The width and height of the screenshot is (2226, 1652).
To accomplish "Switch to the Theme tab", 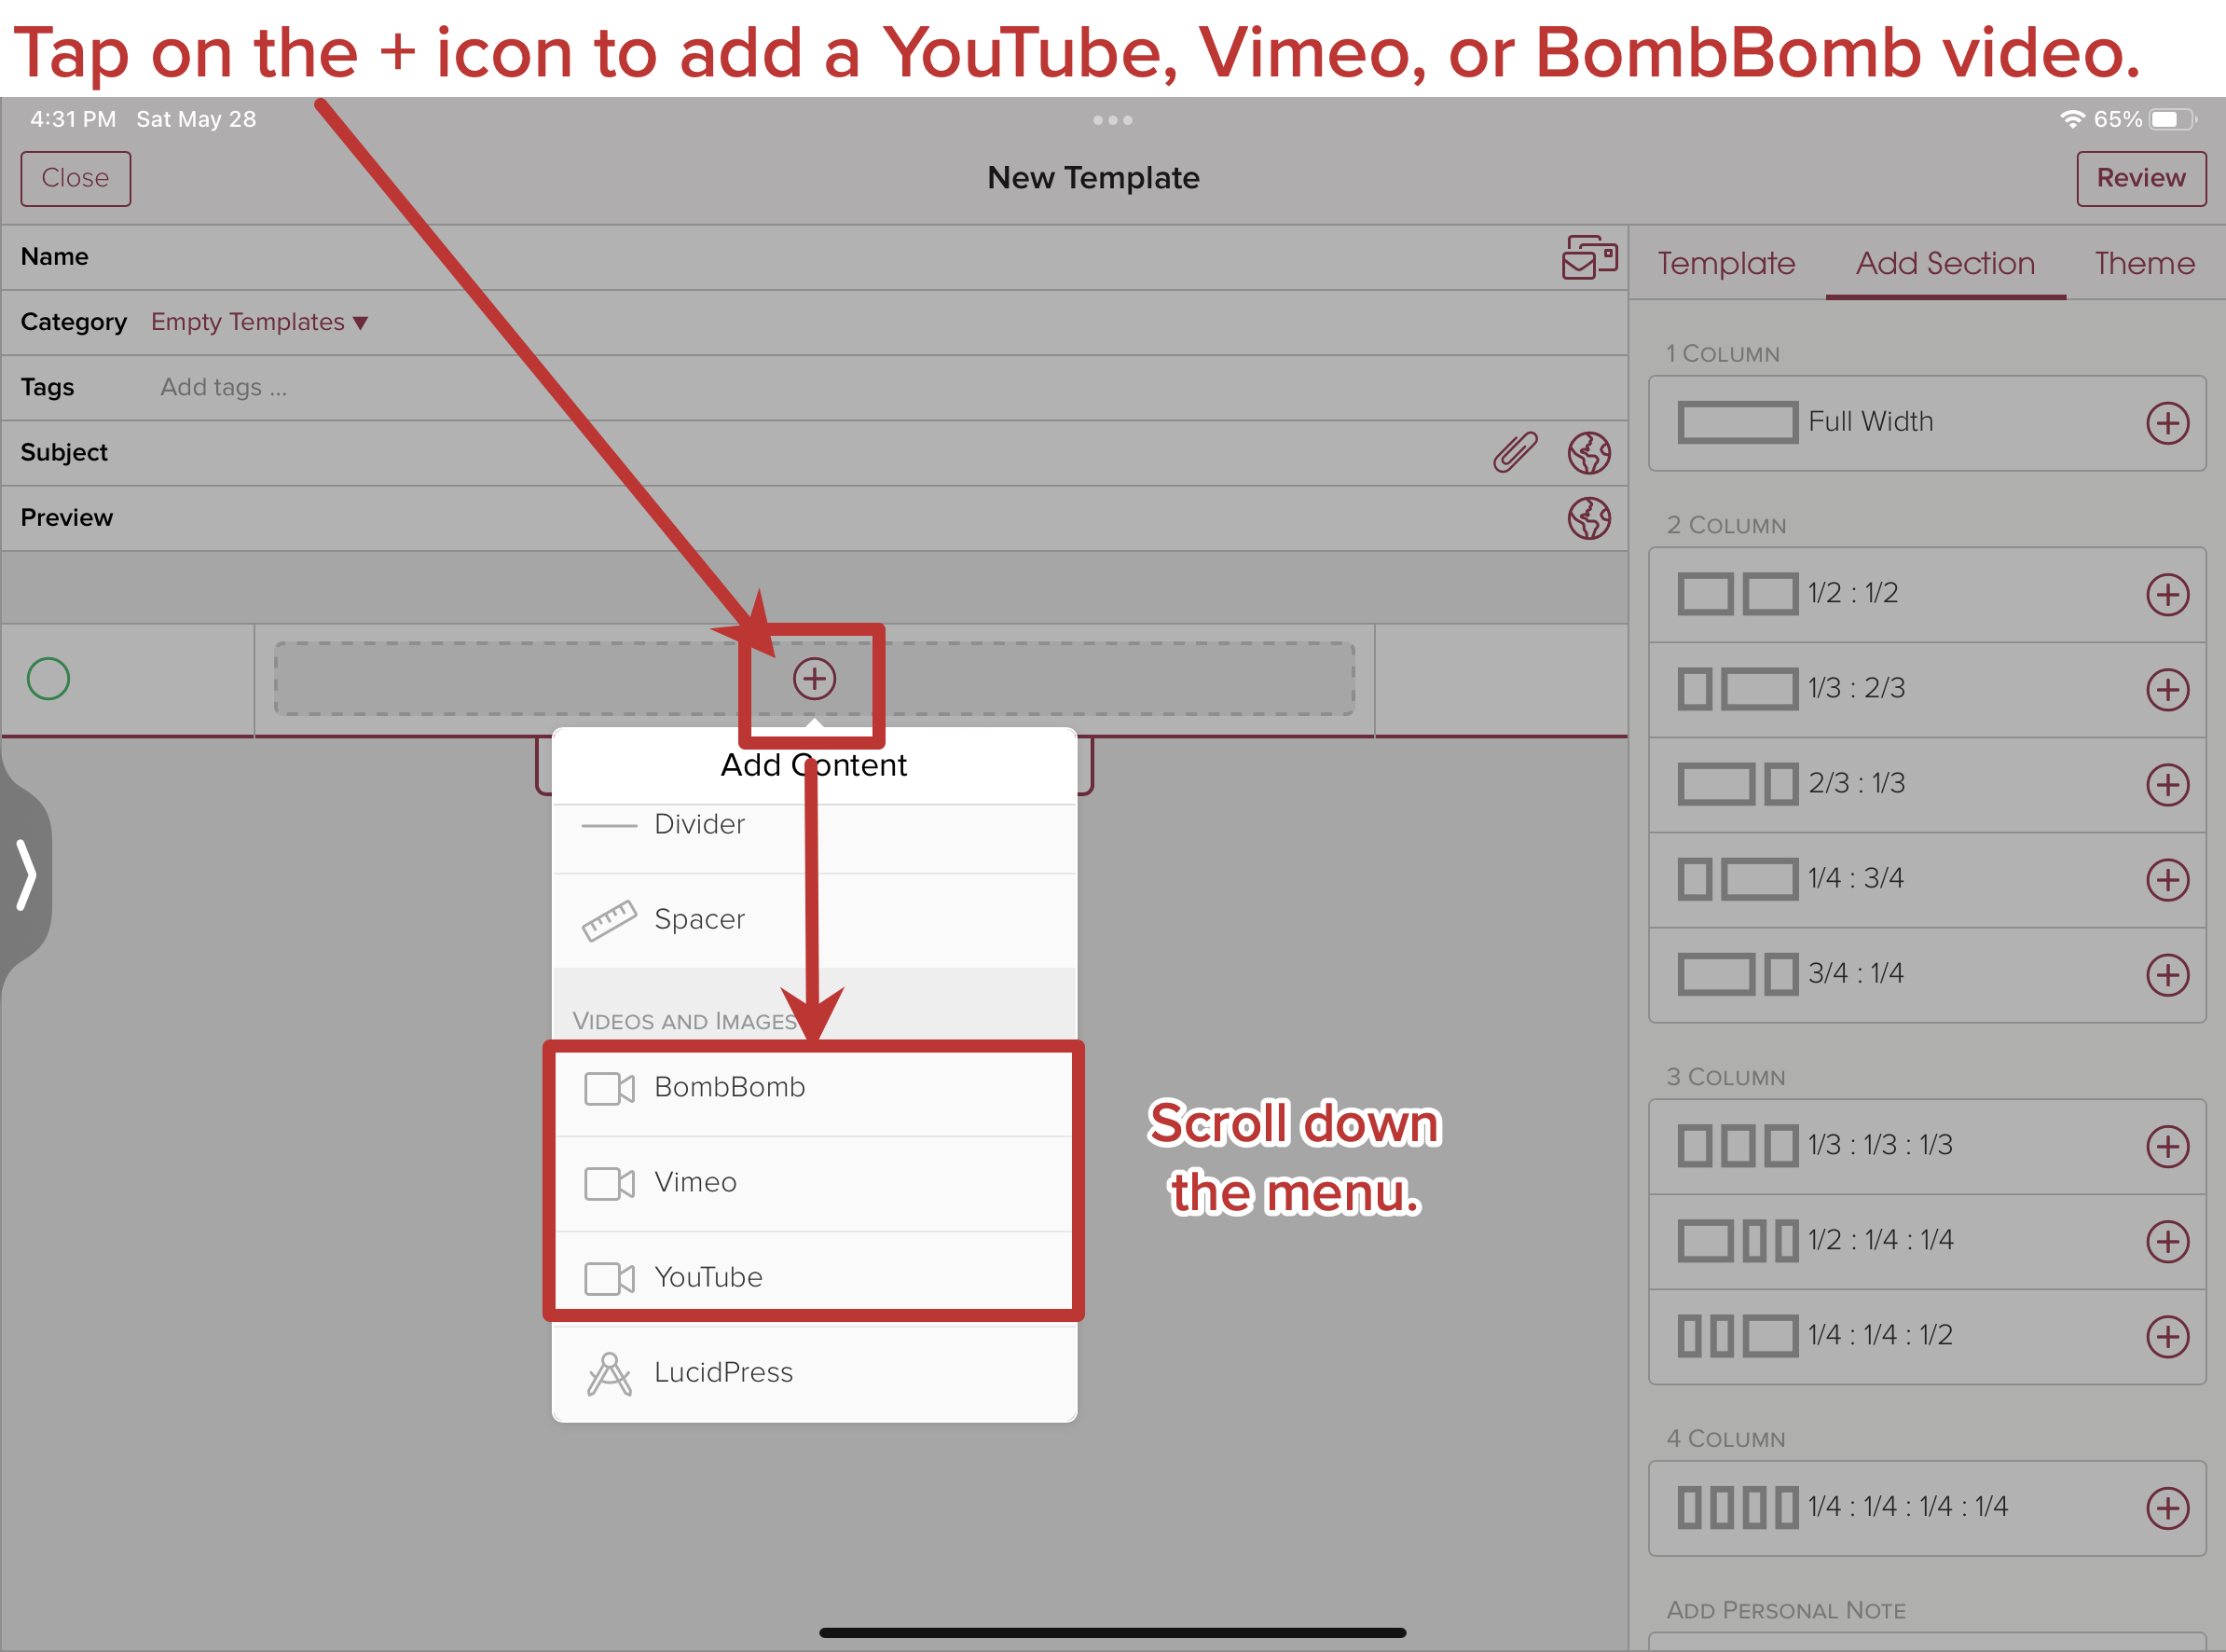I will point(2144,263).
